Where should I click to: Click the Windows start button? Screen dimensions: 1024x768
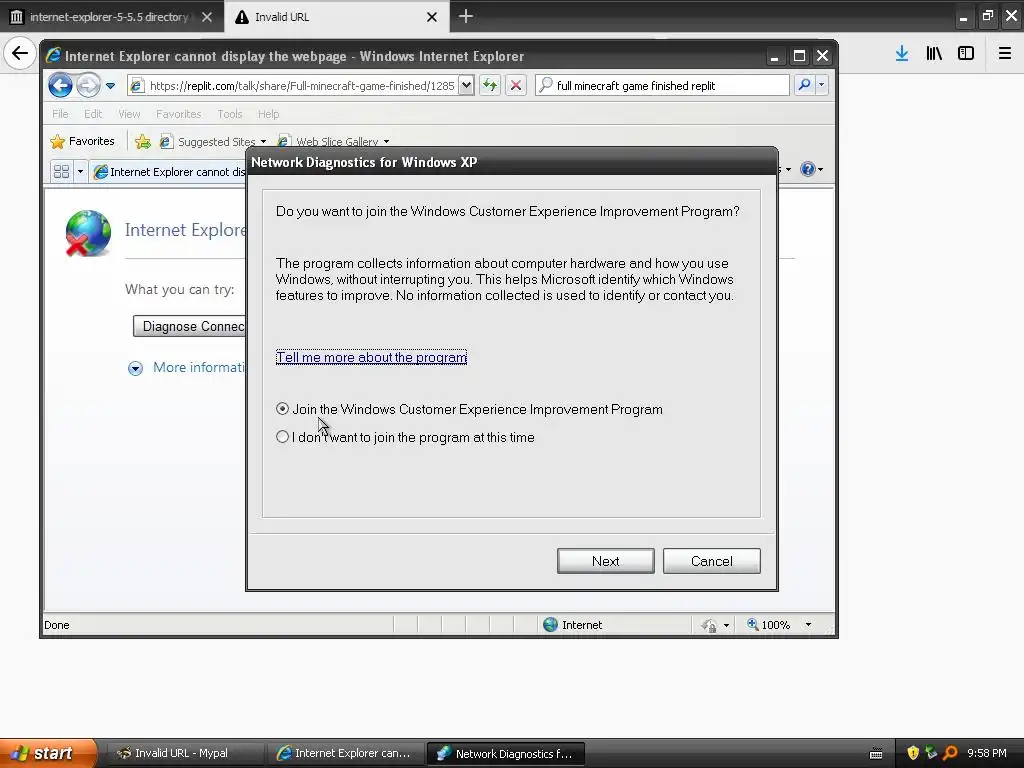click(x=48, y=753)
